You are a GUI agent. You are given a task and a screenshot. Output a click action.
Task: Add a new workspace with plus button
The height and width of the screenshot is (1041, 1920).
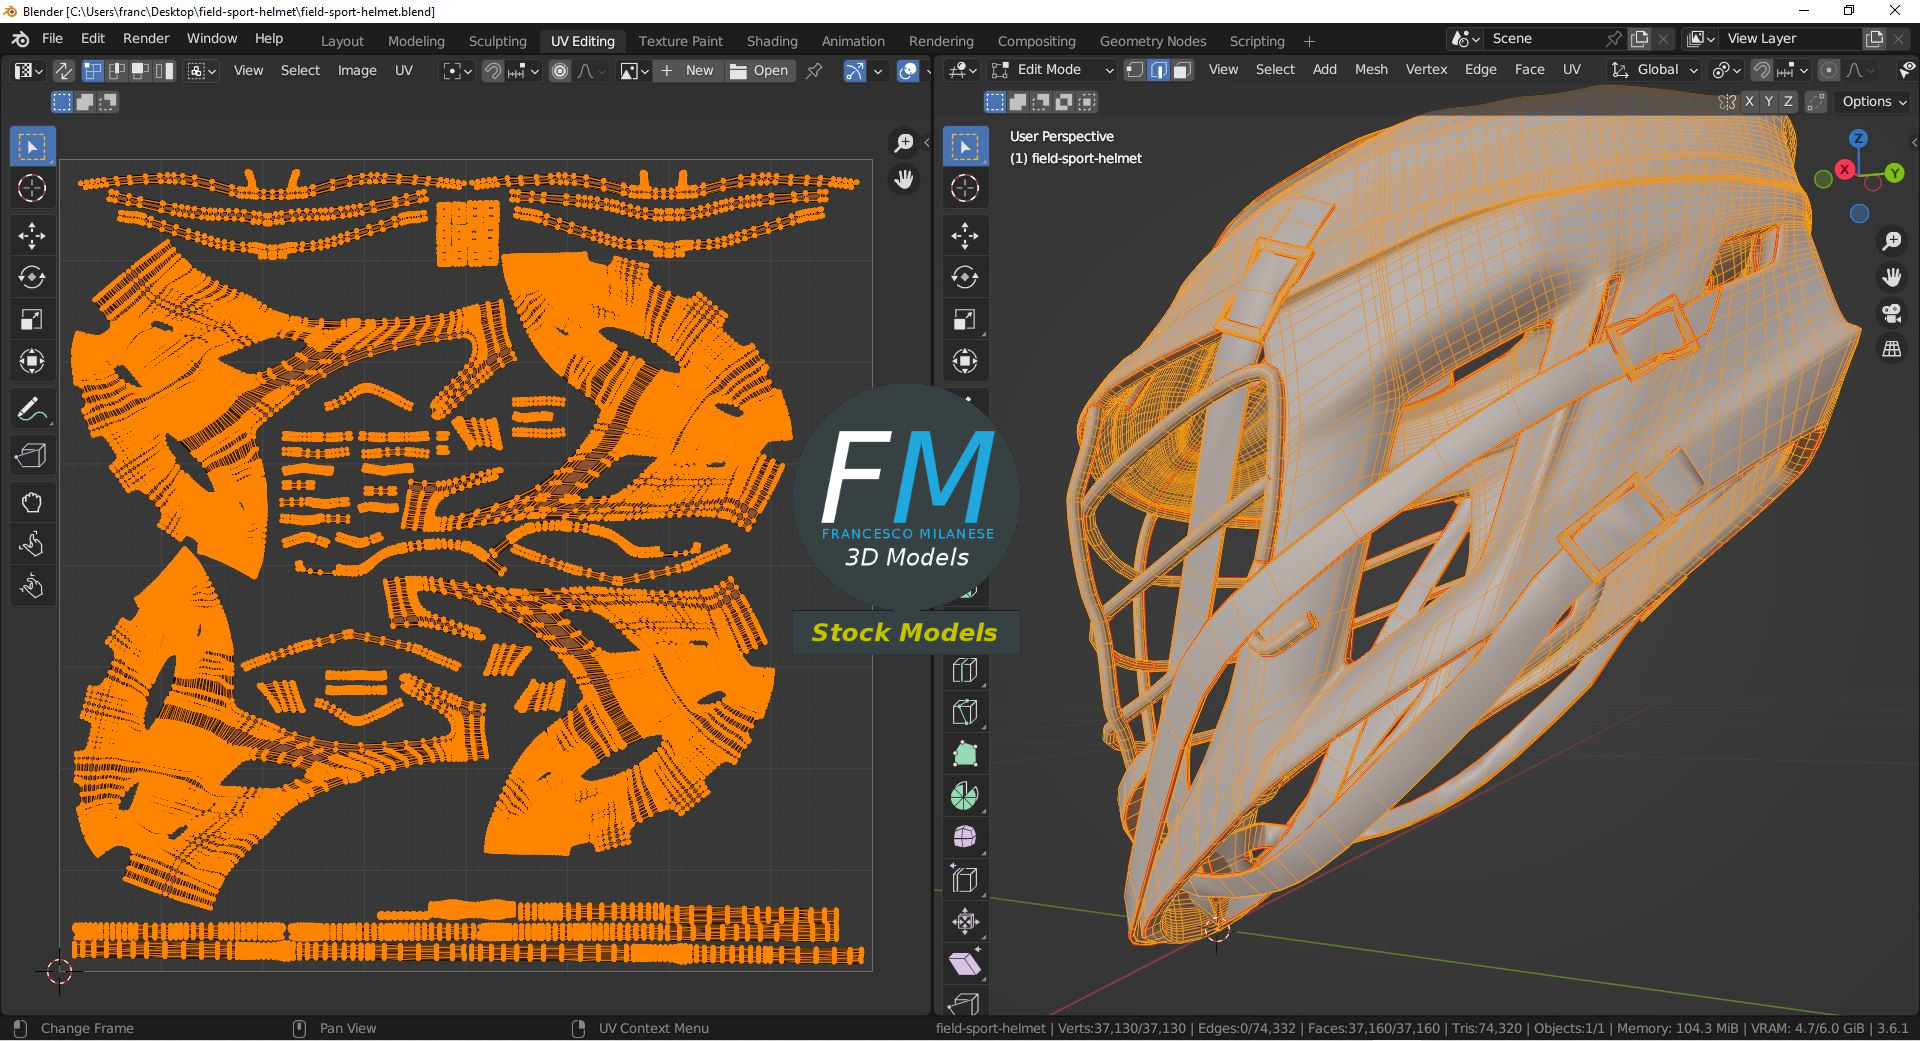[x=1309, y=41]
